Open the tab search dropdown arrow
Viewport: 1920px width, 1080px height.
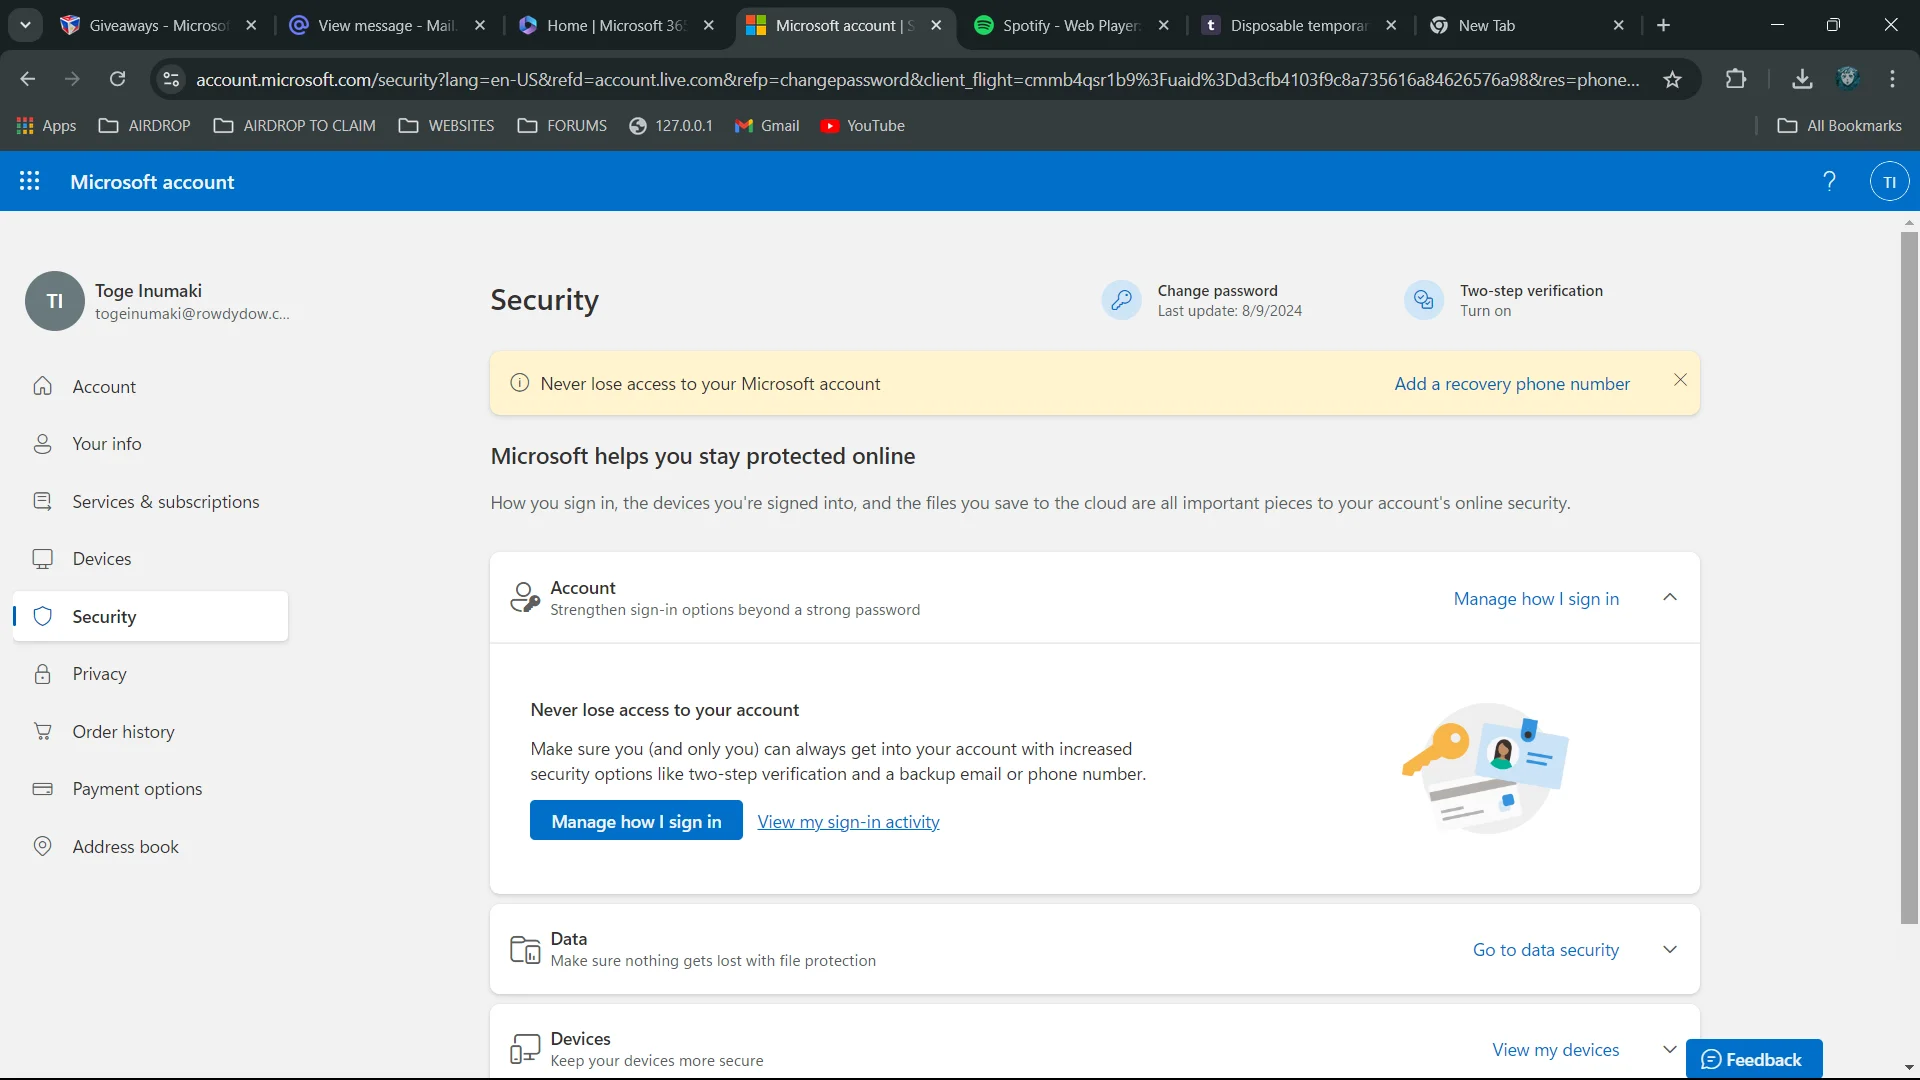25,25
